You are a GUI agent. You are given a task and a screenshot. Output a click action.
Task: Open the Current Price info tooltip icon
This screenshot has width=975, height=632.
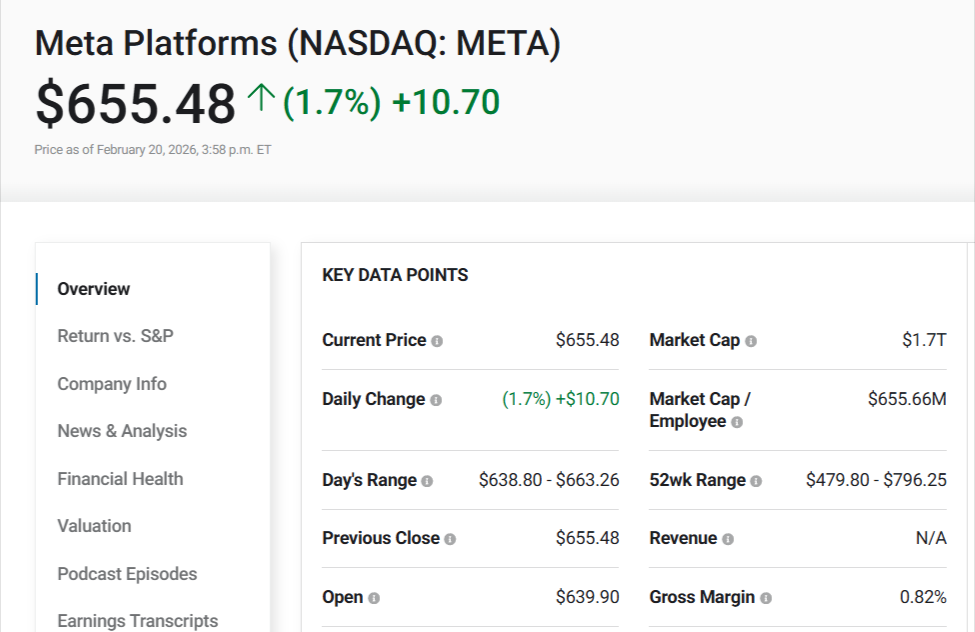438,340
